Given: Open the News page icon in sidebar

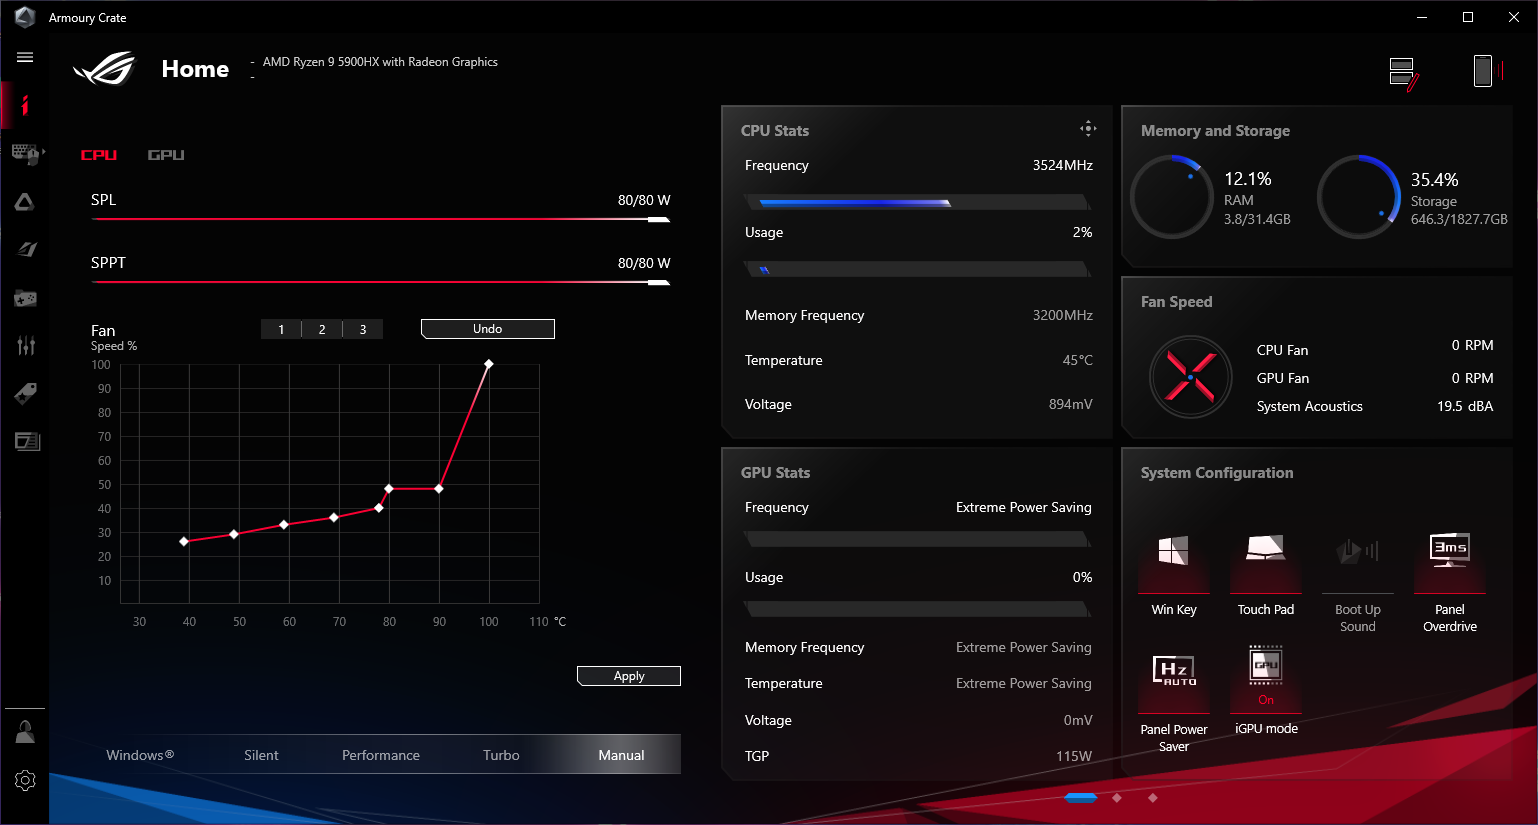Looking at the screenshot, I should pyautogui.click(x=27, y=441).
